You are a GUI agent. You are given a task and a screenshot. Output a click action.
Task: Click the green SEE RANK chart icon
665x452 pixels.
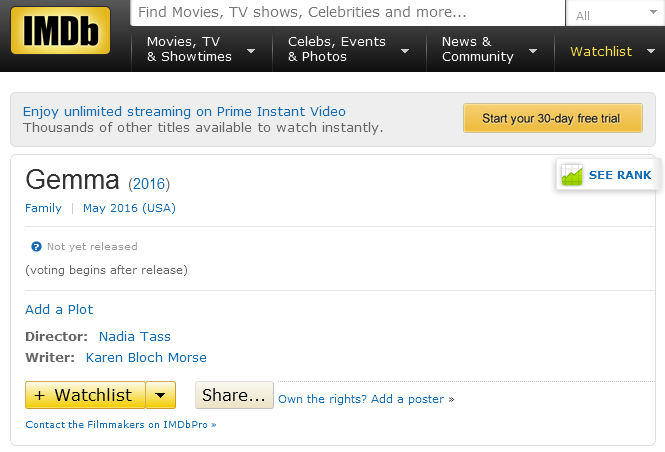click(x=572, y=175)
